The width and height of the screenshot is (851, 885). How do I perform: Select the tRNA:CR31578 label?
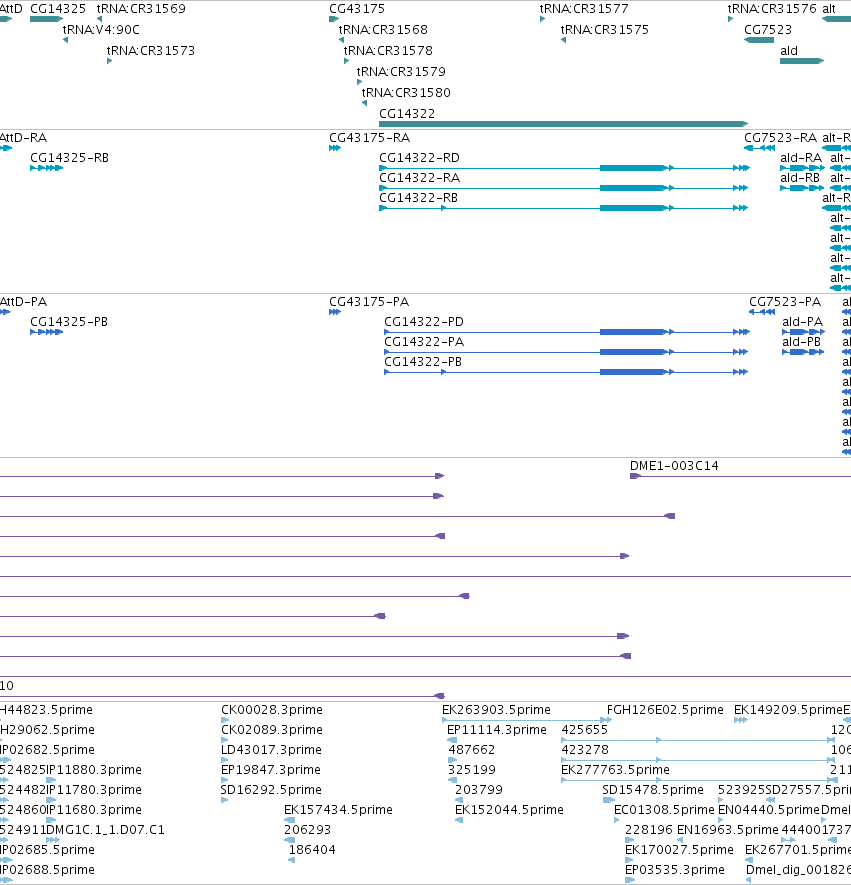pos(388,51)
